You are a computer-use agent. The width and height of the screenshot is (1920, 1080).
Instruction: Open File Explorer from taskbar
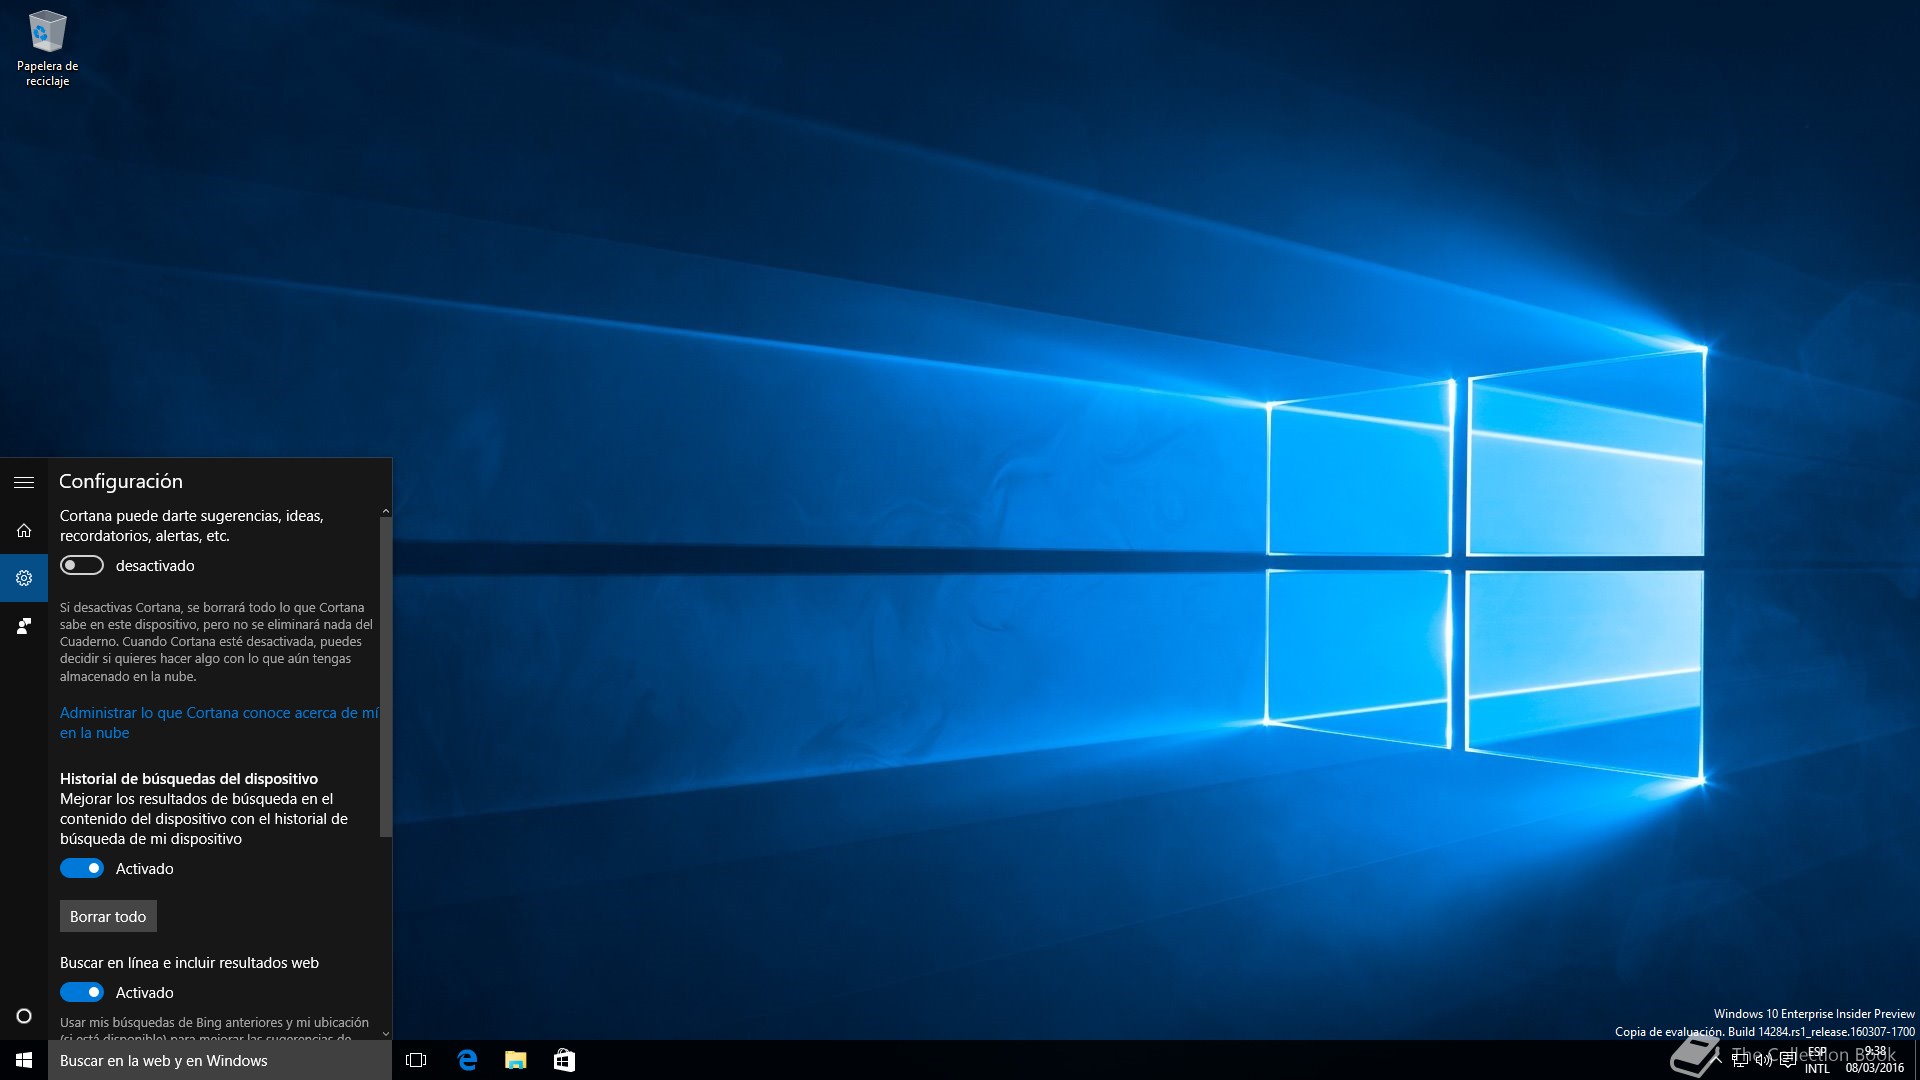click(515, 1060)
